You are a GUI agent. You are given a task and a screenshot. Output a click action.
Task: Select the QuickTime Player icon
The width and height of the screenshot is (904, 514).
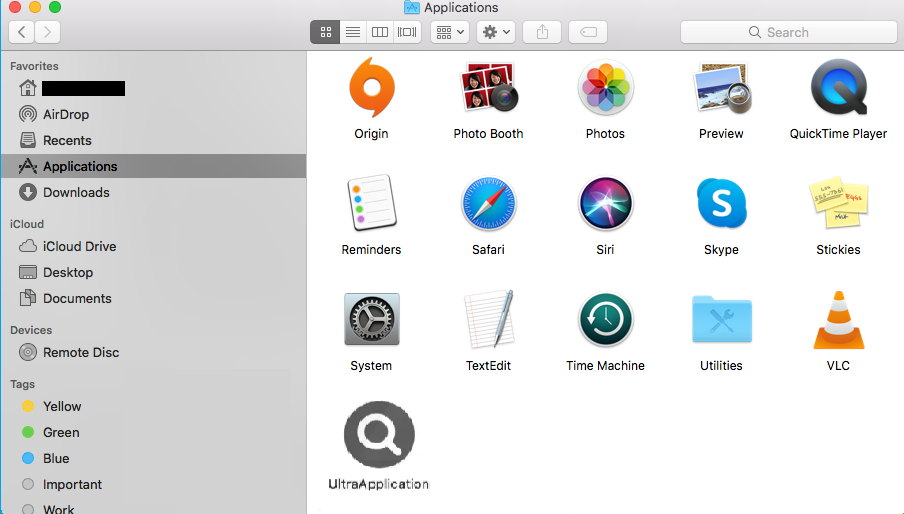[838, 88]
